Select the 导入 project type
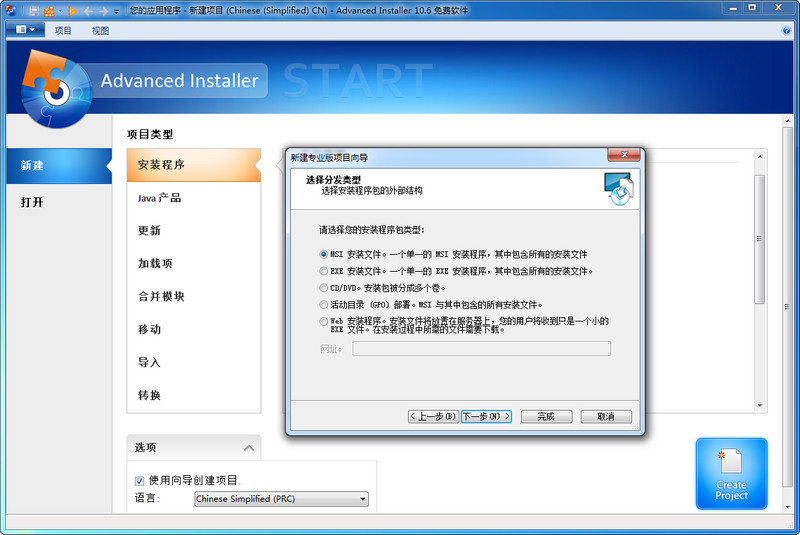The image size is (800, 535). click(194, 363)
